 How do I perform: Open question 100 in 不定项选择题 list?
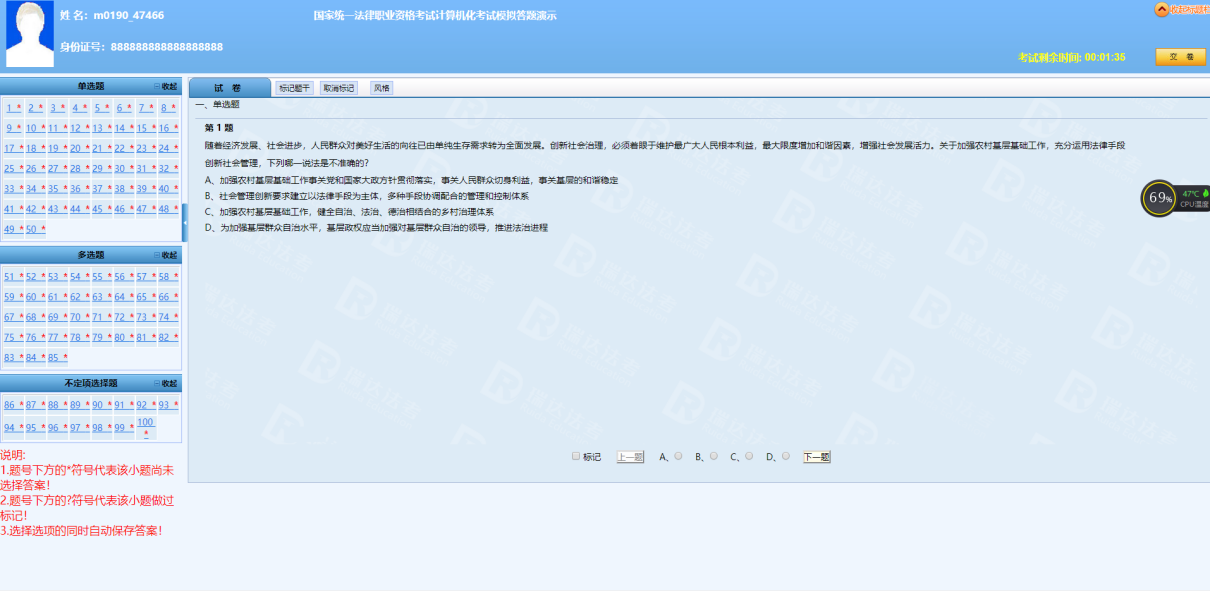point(146,422)
